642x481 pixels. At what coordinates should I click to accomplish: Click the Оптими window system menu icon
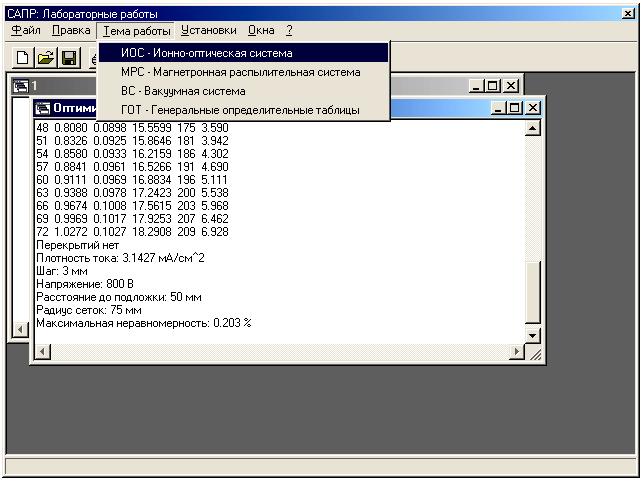point(43,108)
